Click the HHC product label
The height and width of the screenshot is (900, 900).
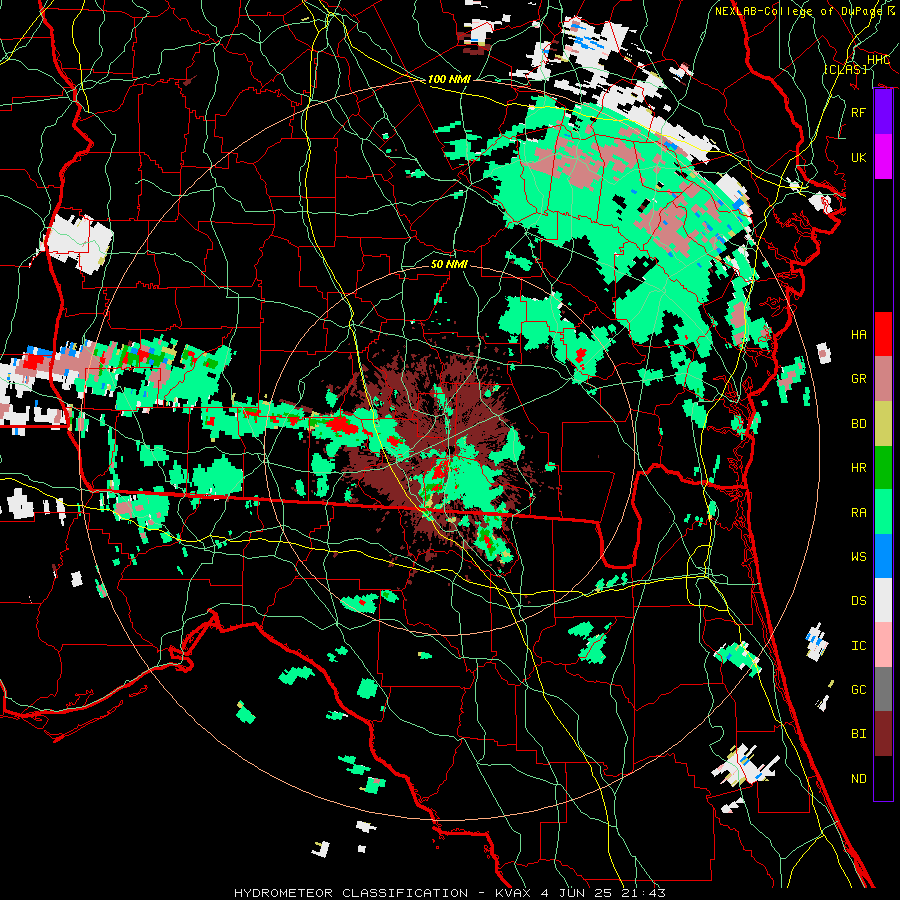878,60
